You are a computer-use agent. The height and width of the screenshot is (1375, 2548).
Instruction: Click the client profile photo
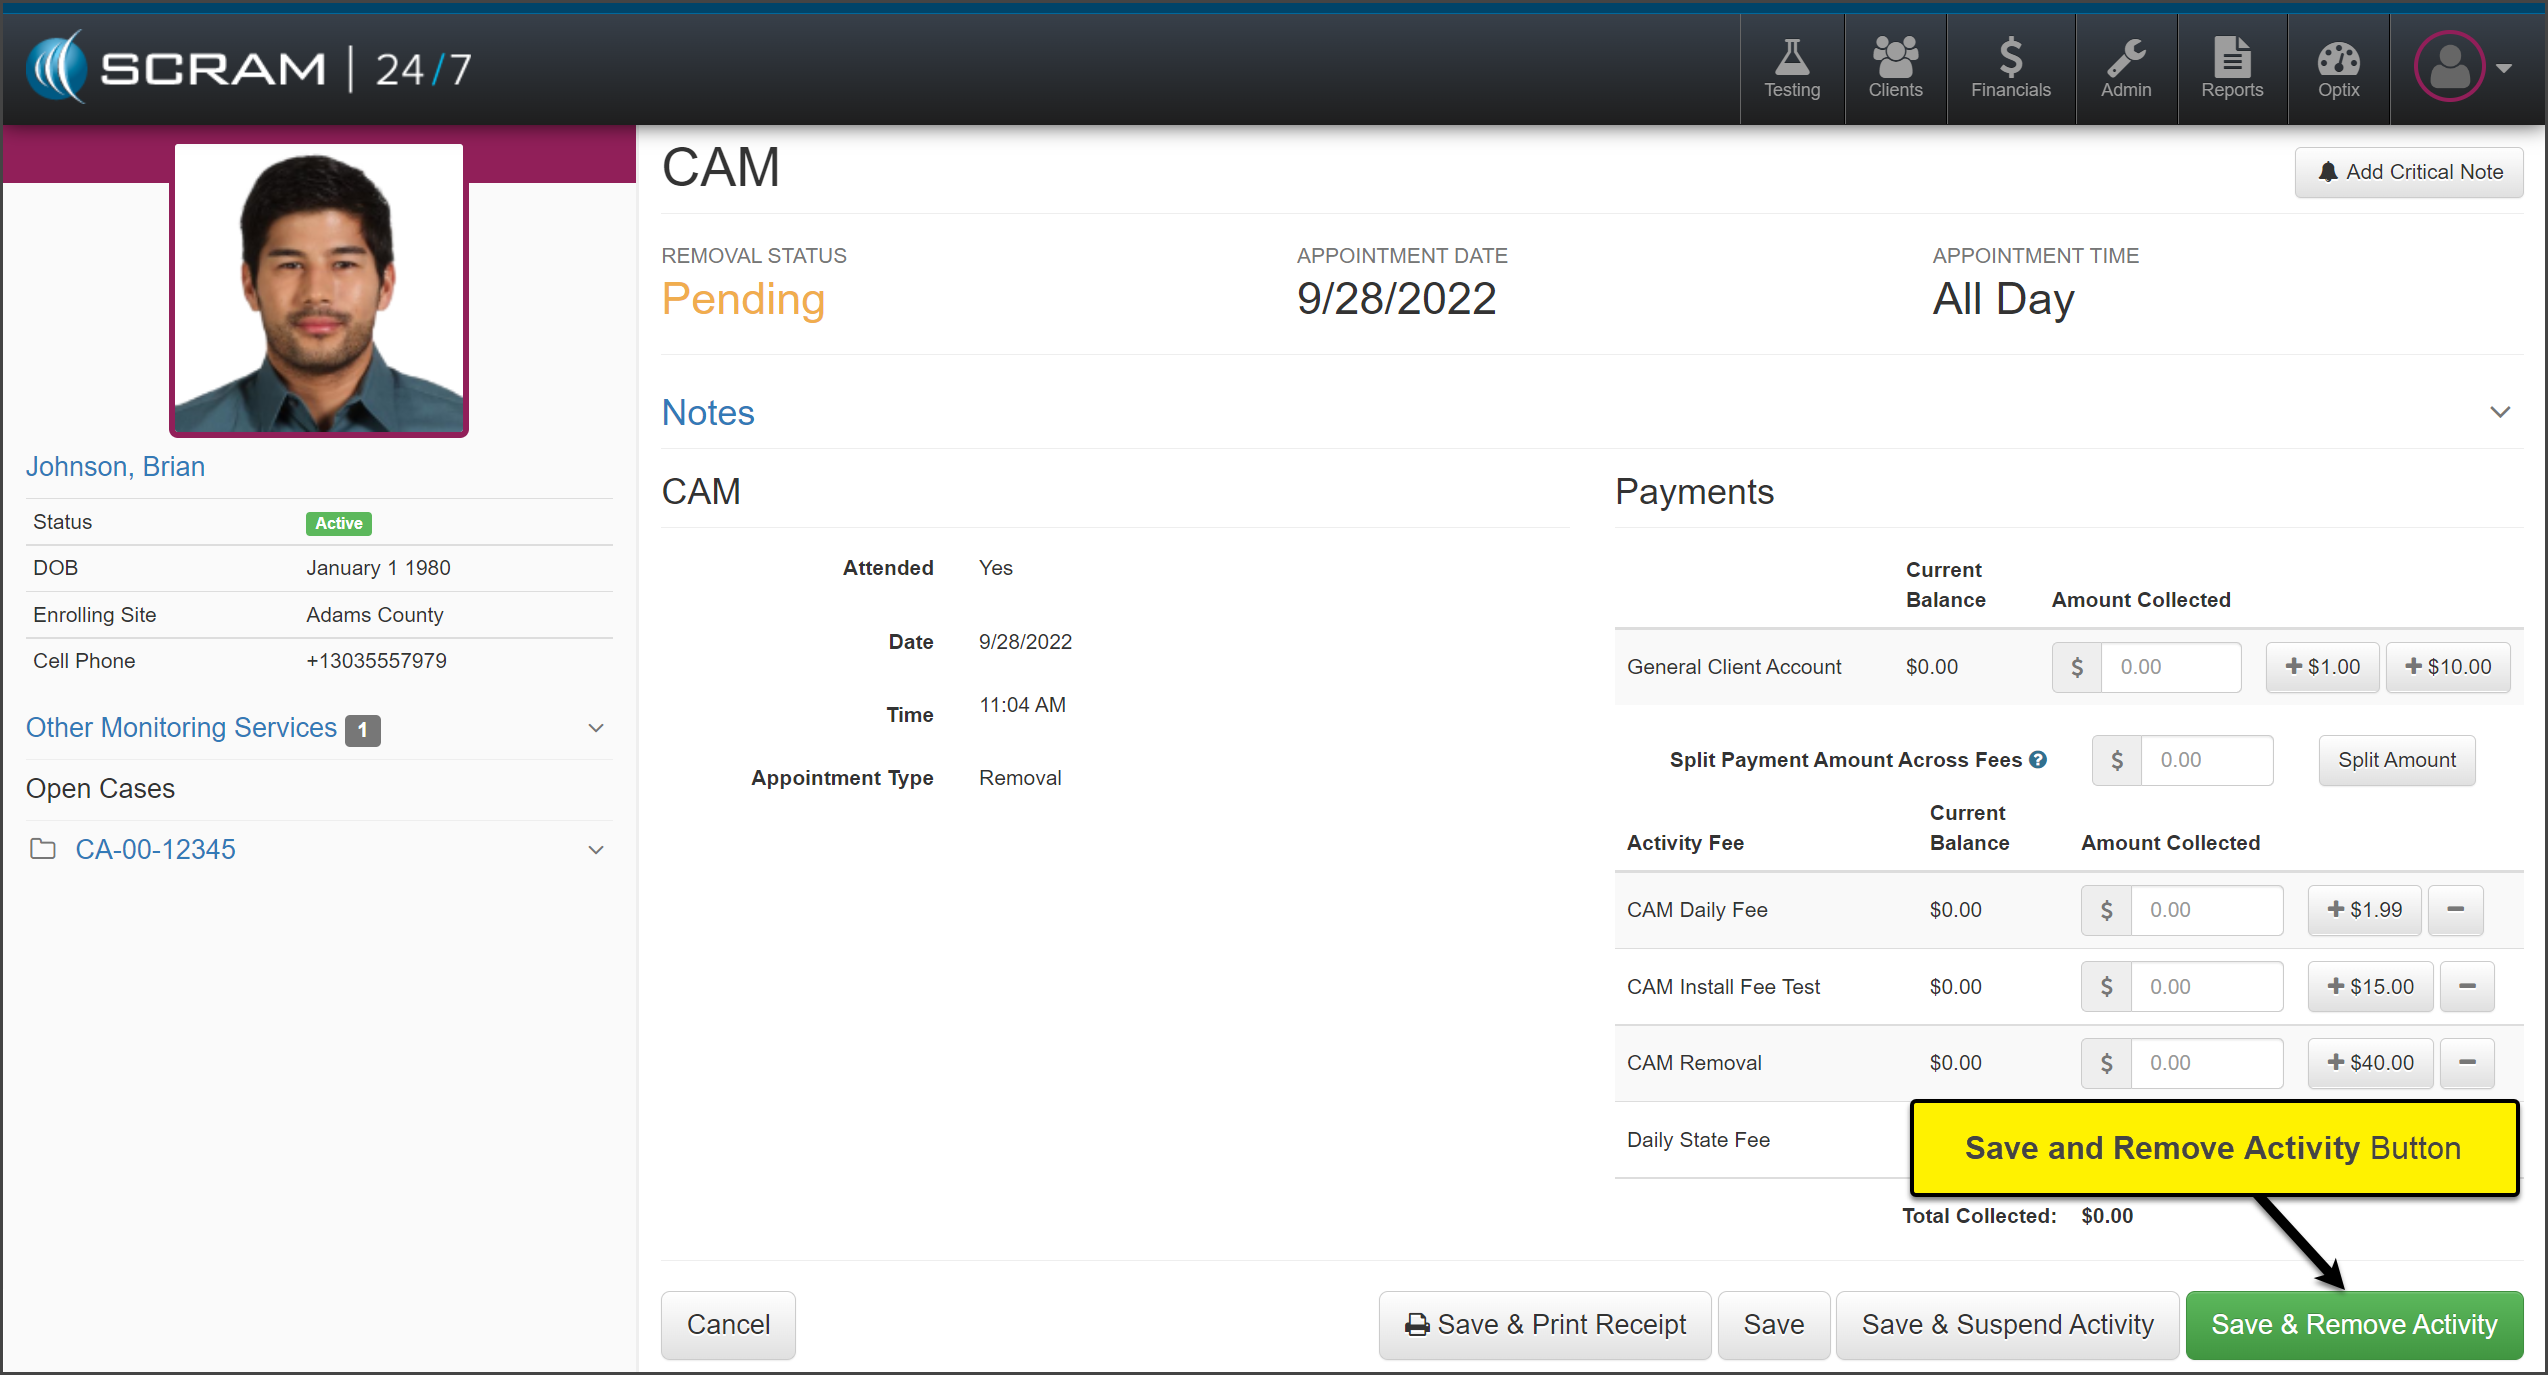point(319,288)
